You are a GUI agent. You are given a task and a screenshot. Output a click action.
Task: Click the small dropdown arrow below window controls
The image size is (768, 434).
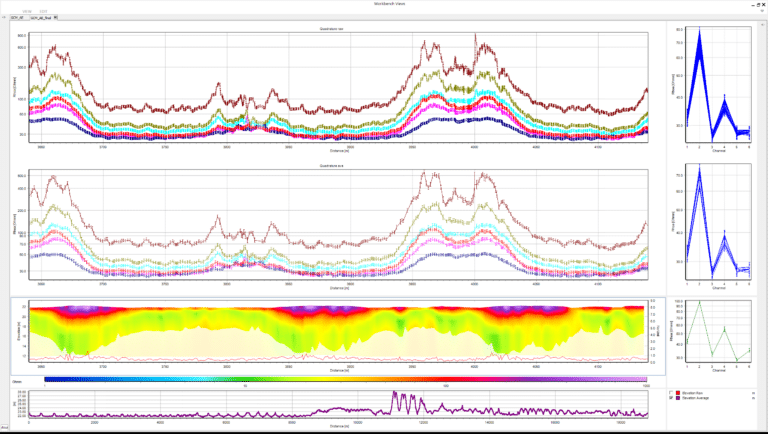click(x=762, y=11)
